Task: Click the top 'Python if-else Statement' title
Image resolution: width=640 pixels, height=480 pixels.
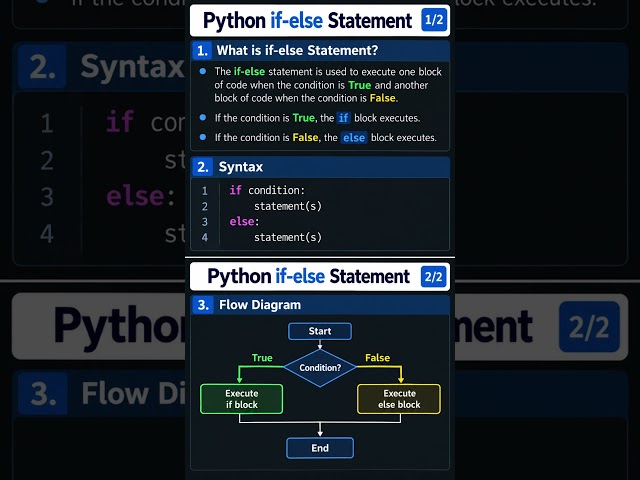Action: [307, 20]
